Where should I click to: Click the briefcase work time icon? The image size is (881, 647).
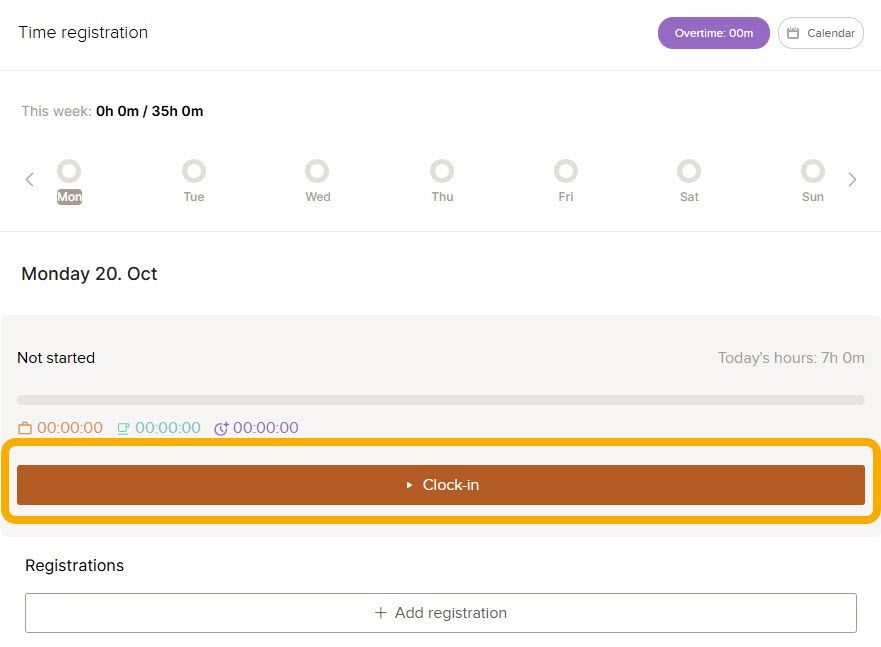(x=25, y=428)
